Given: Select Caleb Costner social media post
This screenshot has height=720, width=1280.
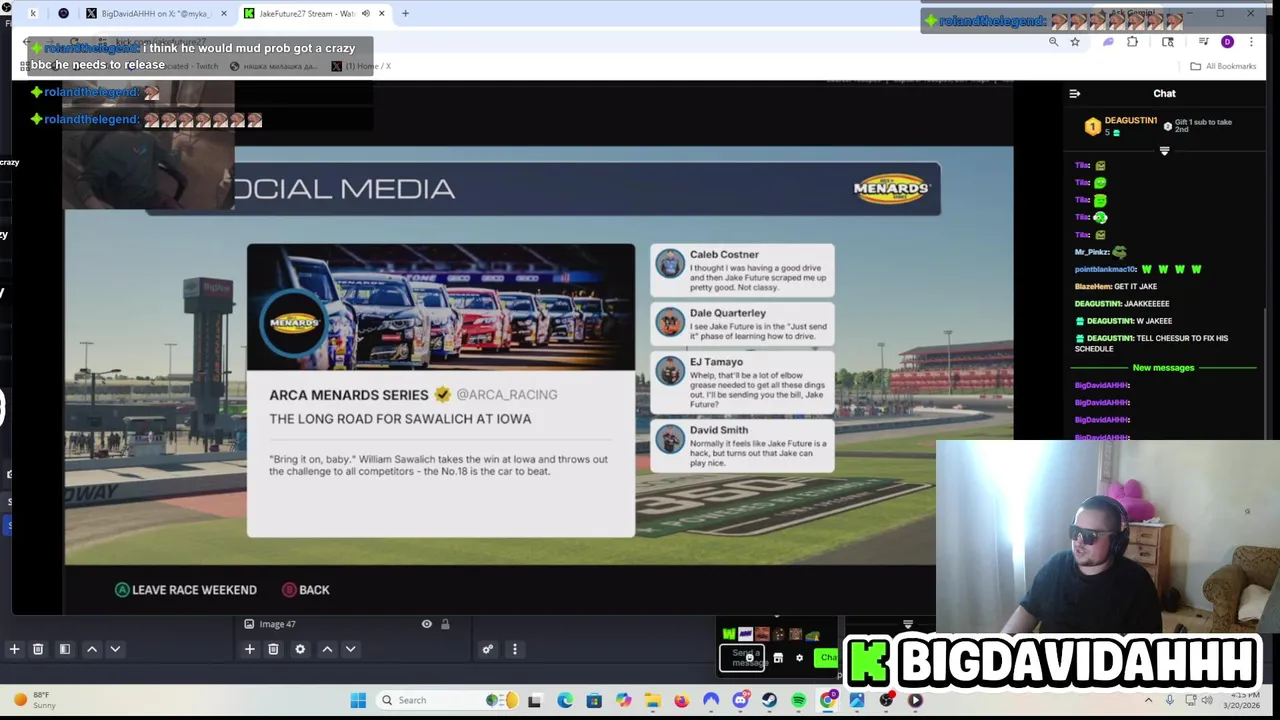Looking at the screenshot, I should pyautogui.click(x=742, y=271).
